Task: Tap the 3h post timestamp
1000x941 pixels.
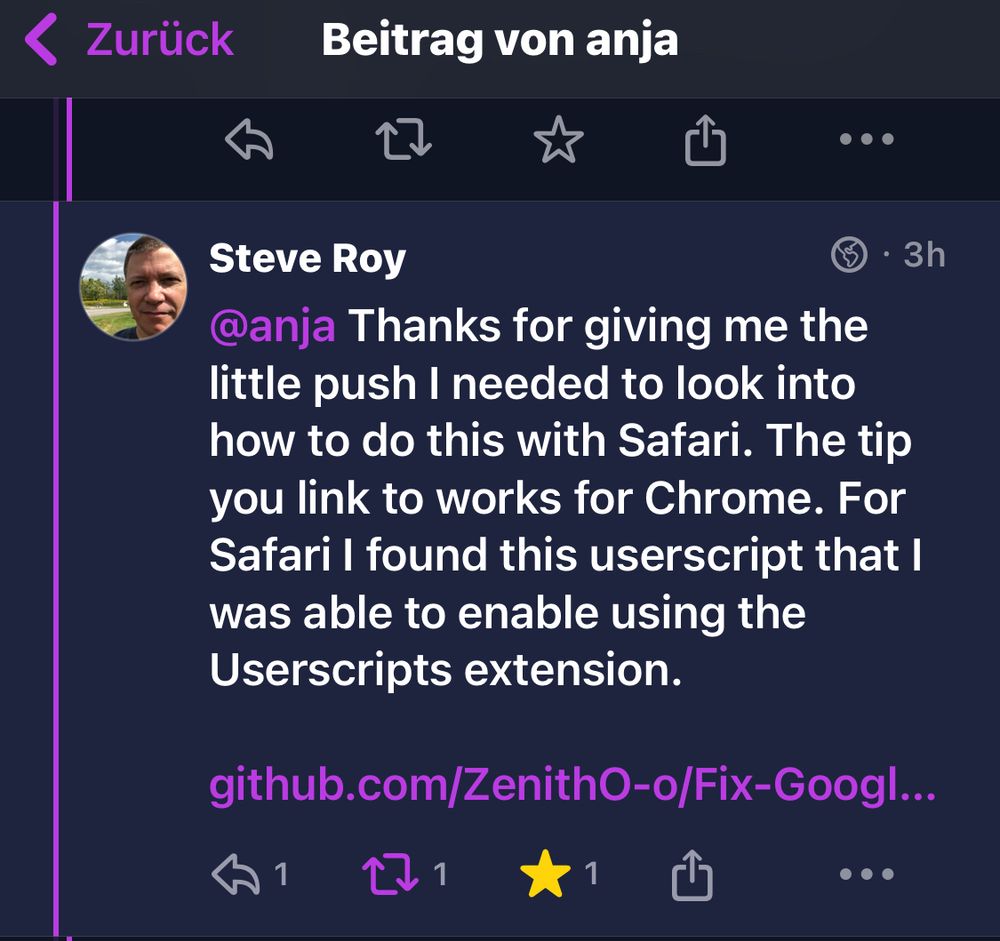Action: coord(924,256)
